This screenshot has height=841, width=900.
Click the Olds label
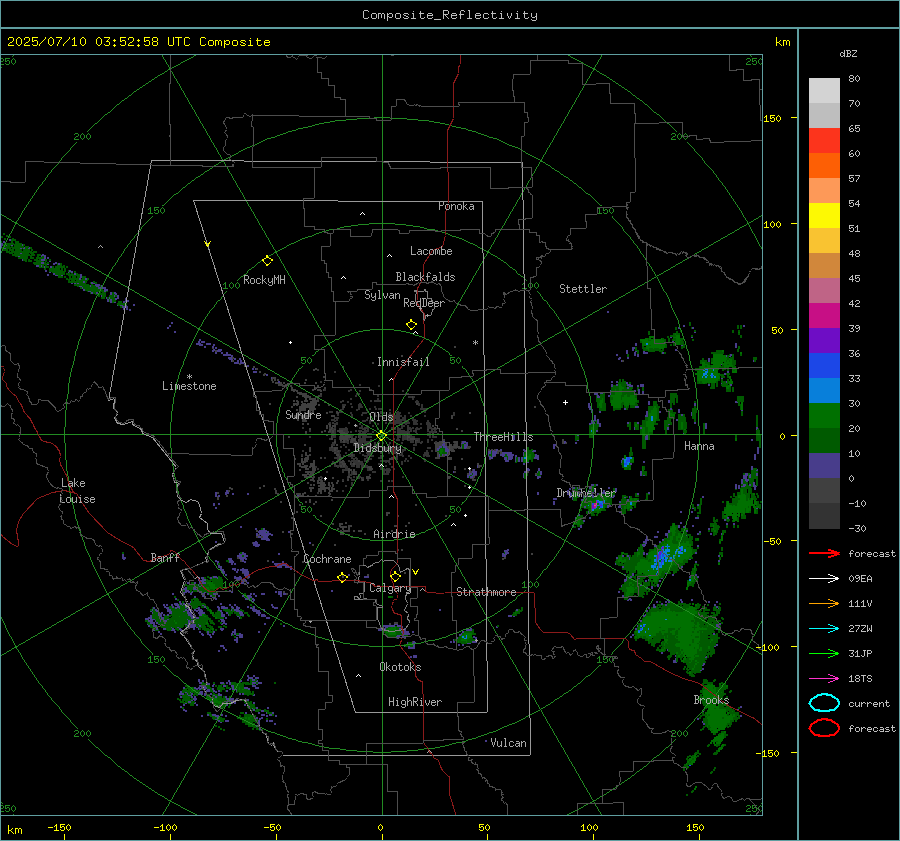[381, 417]
